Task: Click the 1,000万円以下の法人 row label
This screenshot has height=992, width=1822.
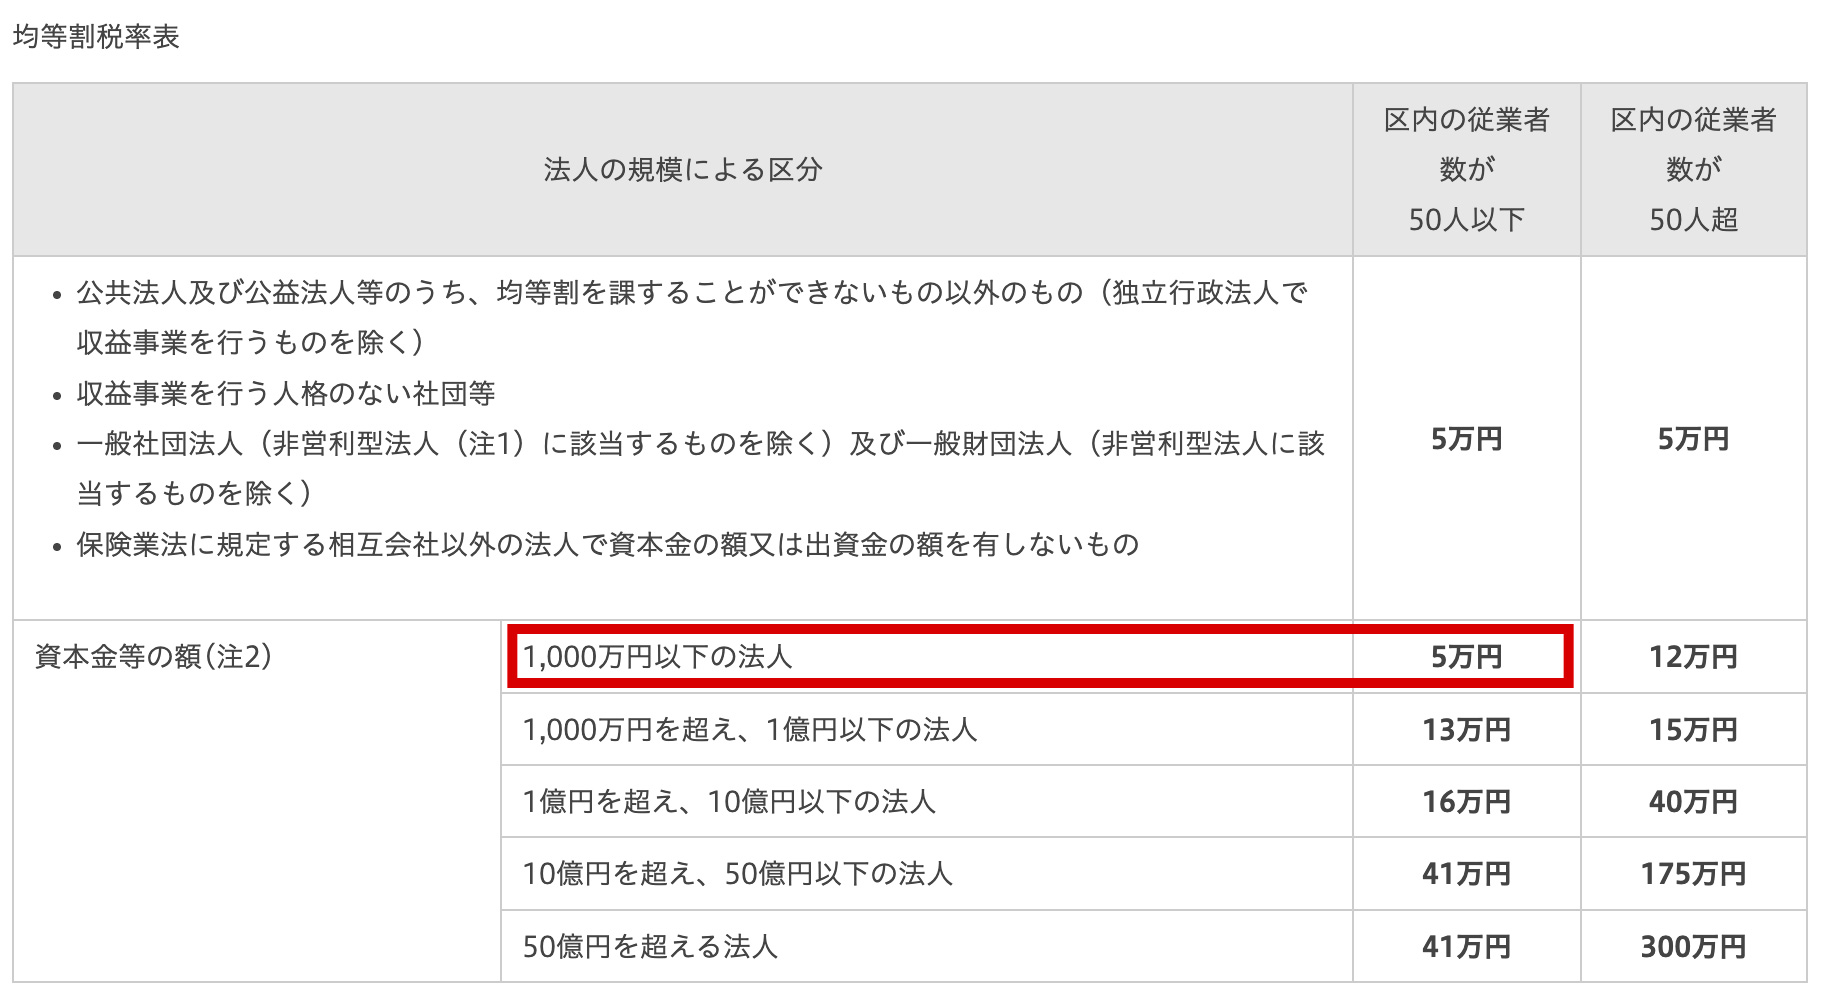Action: [x=657, y=657]
